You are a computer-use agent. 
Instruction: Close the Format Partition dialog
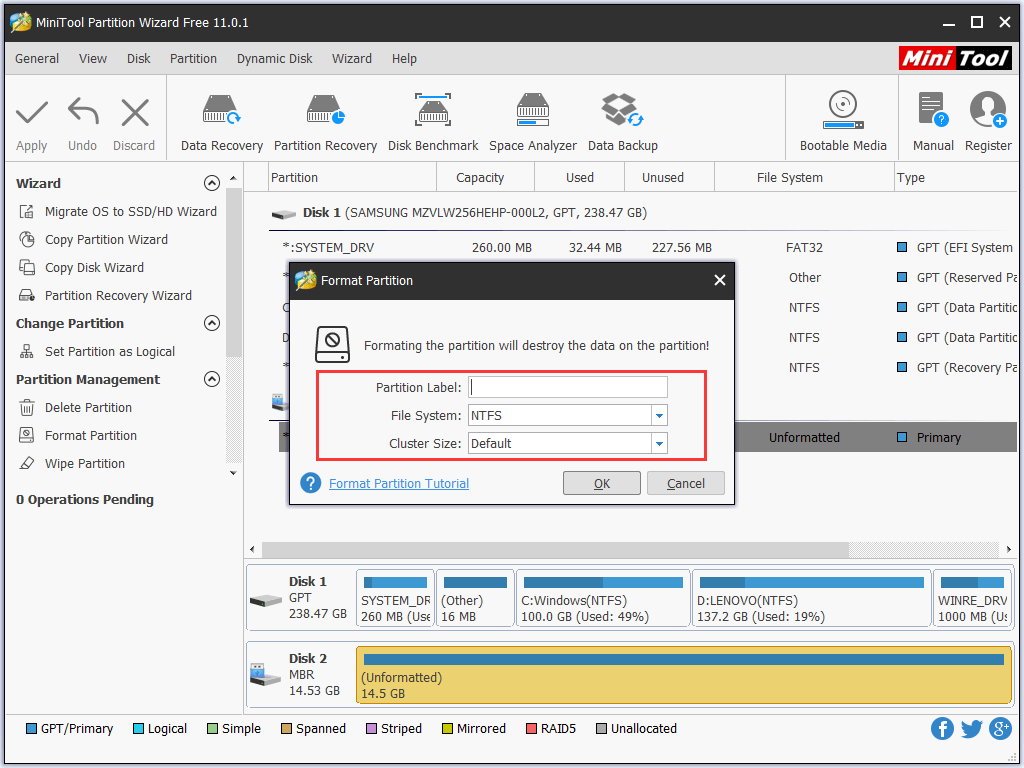click(x=720, y=280)
